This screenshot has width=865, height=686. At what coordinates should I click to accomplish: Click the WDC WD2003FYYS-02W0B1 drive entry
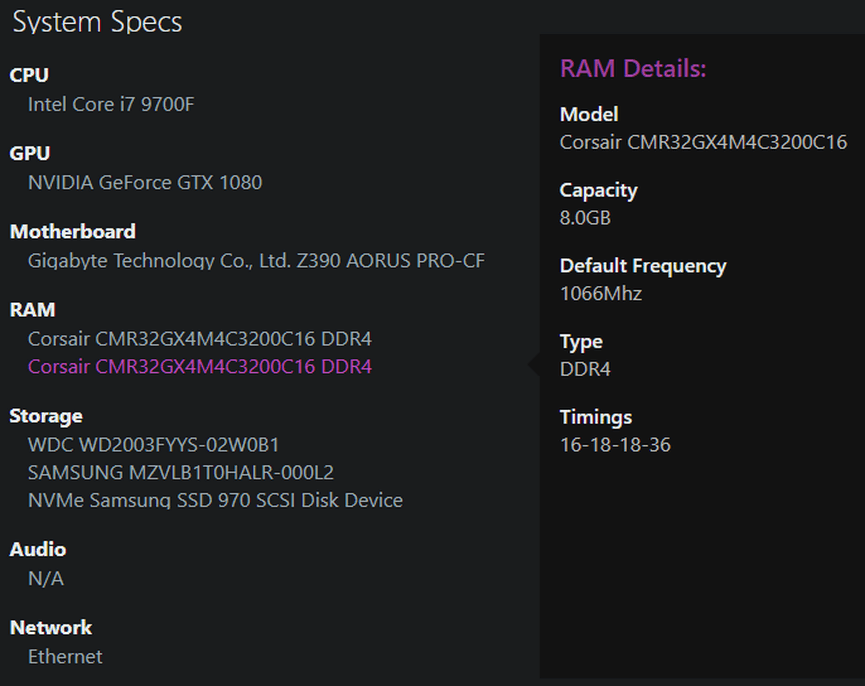coord(153,444)
